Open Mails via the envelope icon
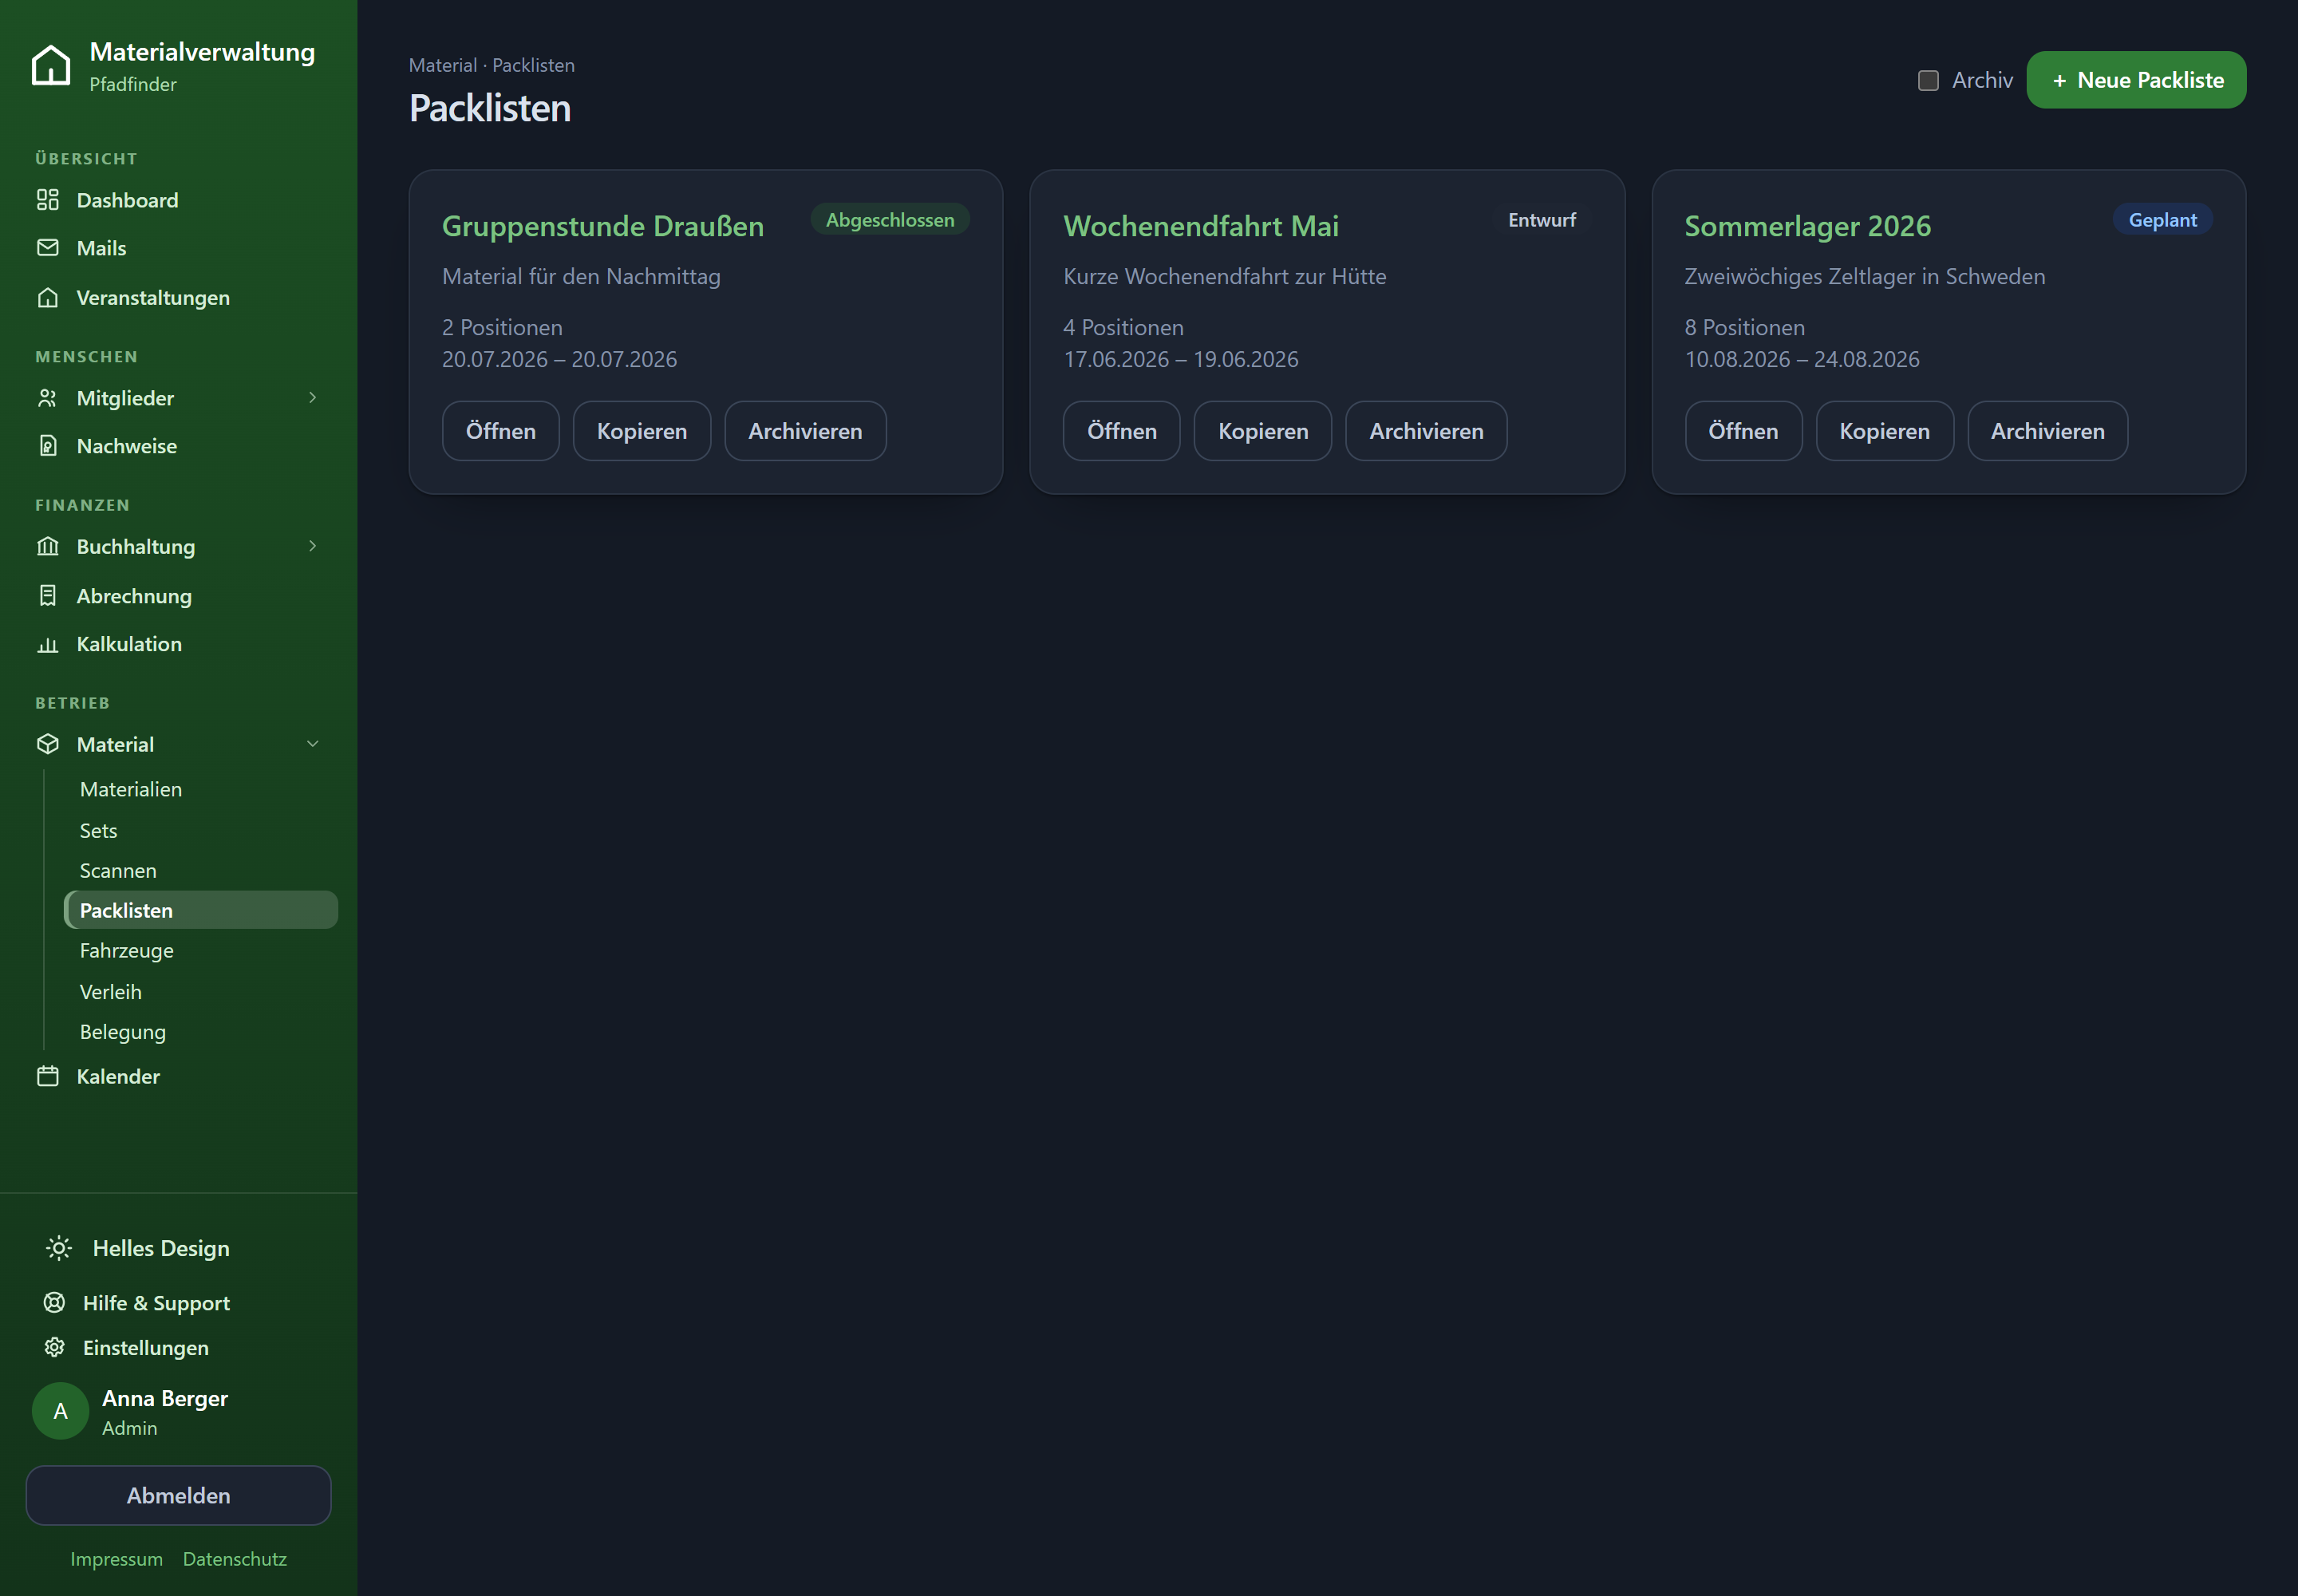The image size is (2298, 1596). point(47,248)
